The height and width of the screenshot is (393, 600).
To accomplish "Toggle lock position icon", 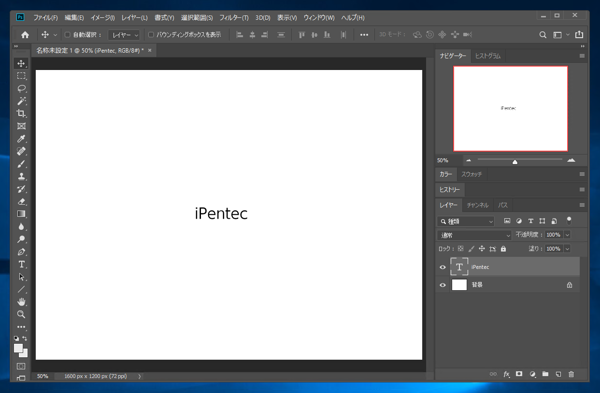I will click(x=482, y=249).
